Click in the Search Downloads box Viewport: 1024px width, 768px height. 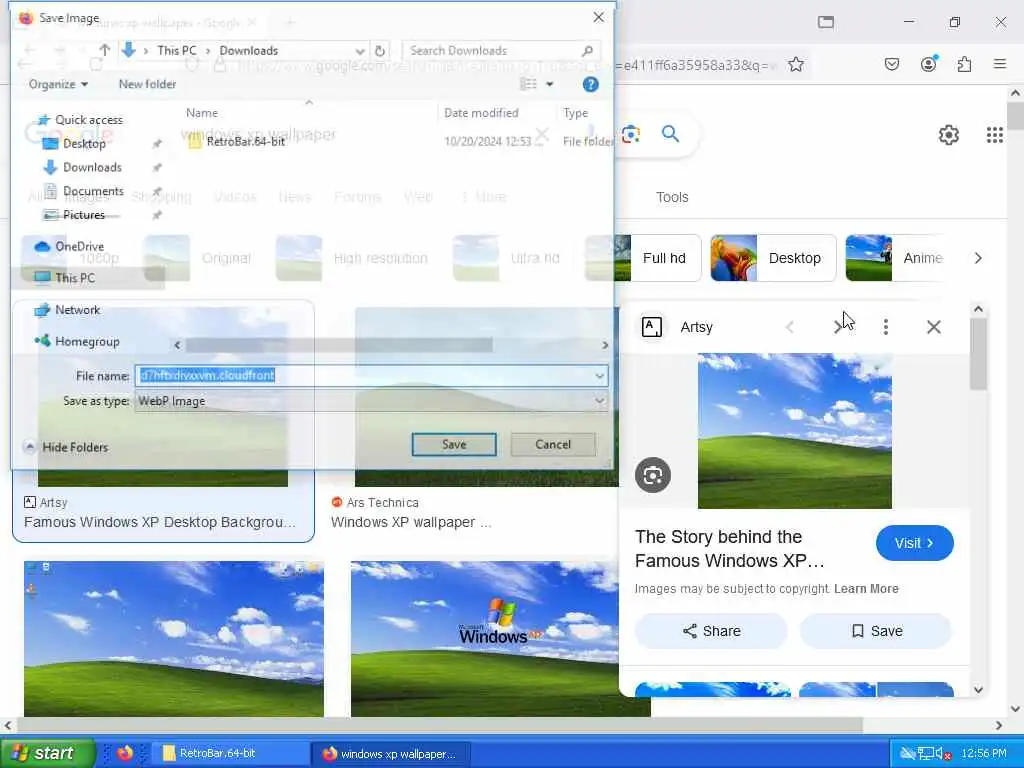[500, 50]
